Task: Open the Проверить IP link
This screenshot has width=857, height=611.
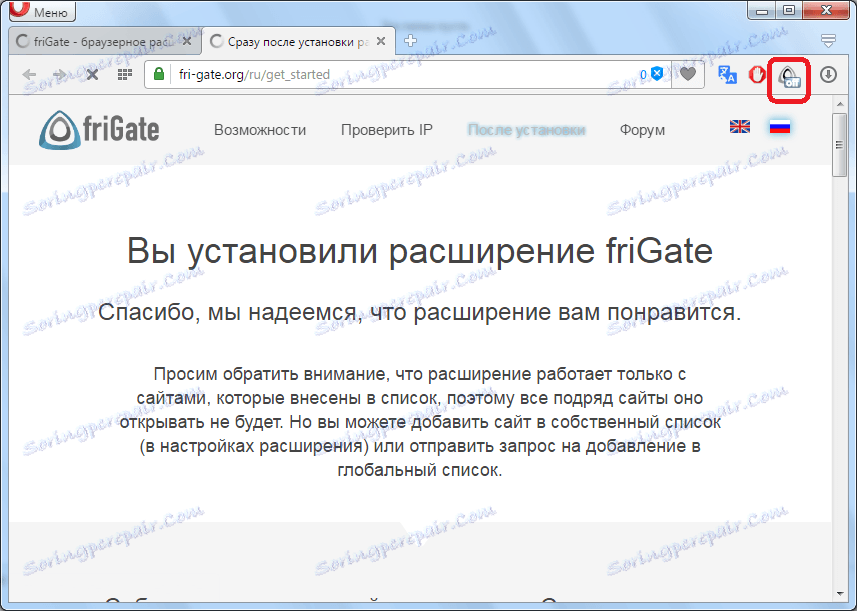Action: pyautogui.click(x=387, y=130)
